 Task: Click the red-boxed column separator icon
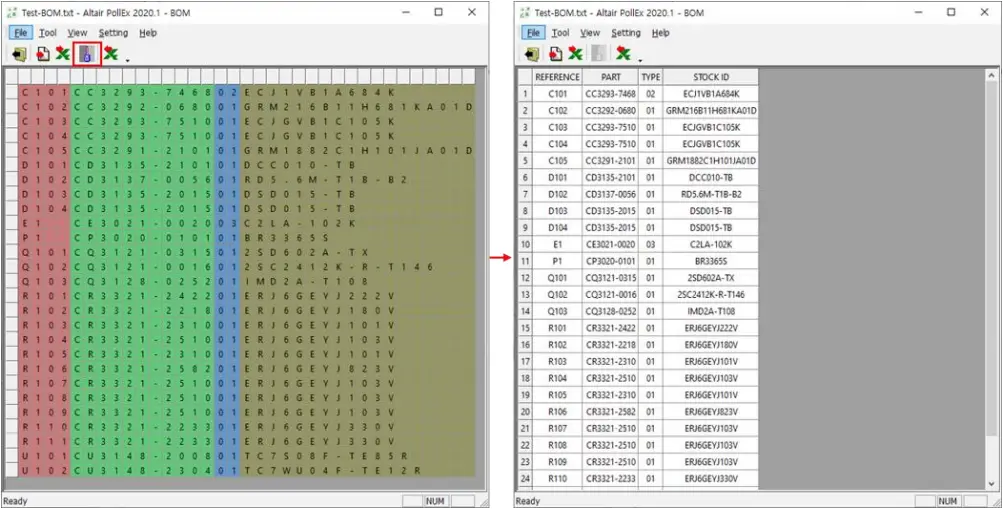pos(87,54)
